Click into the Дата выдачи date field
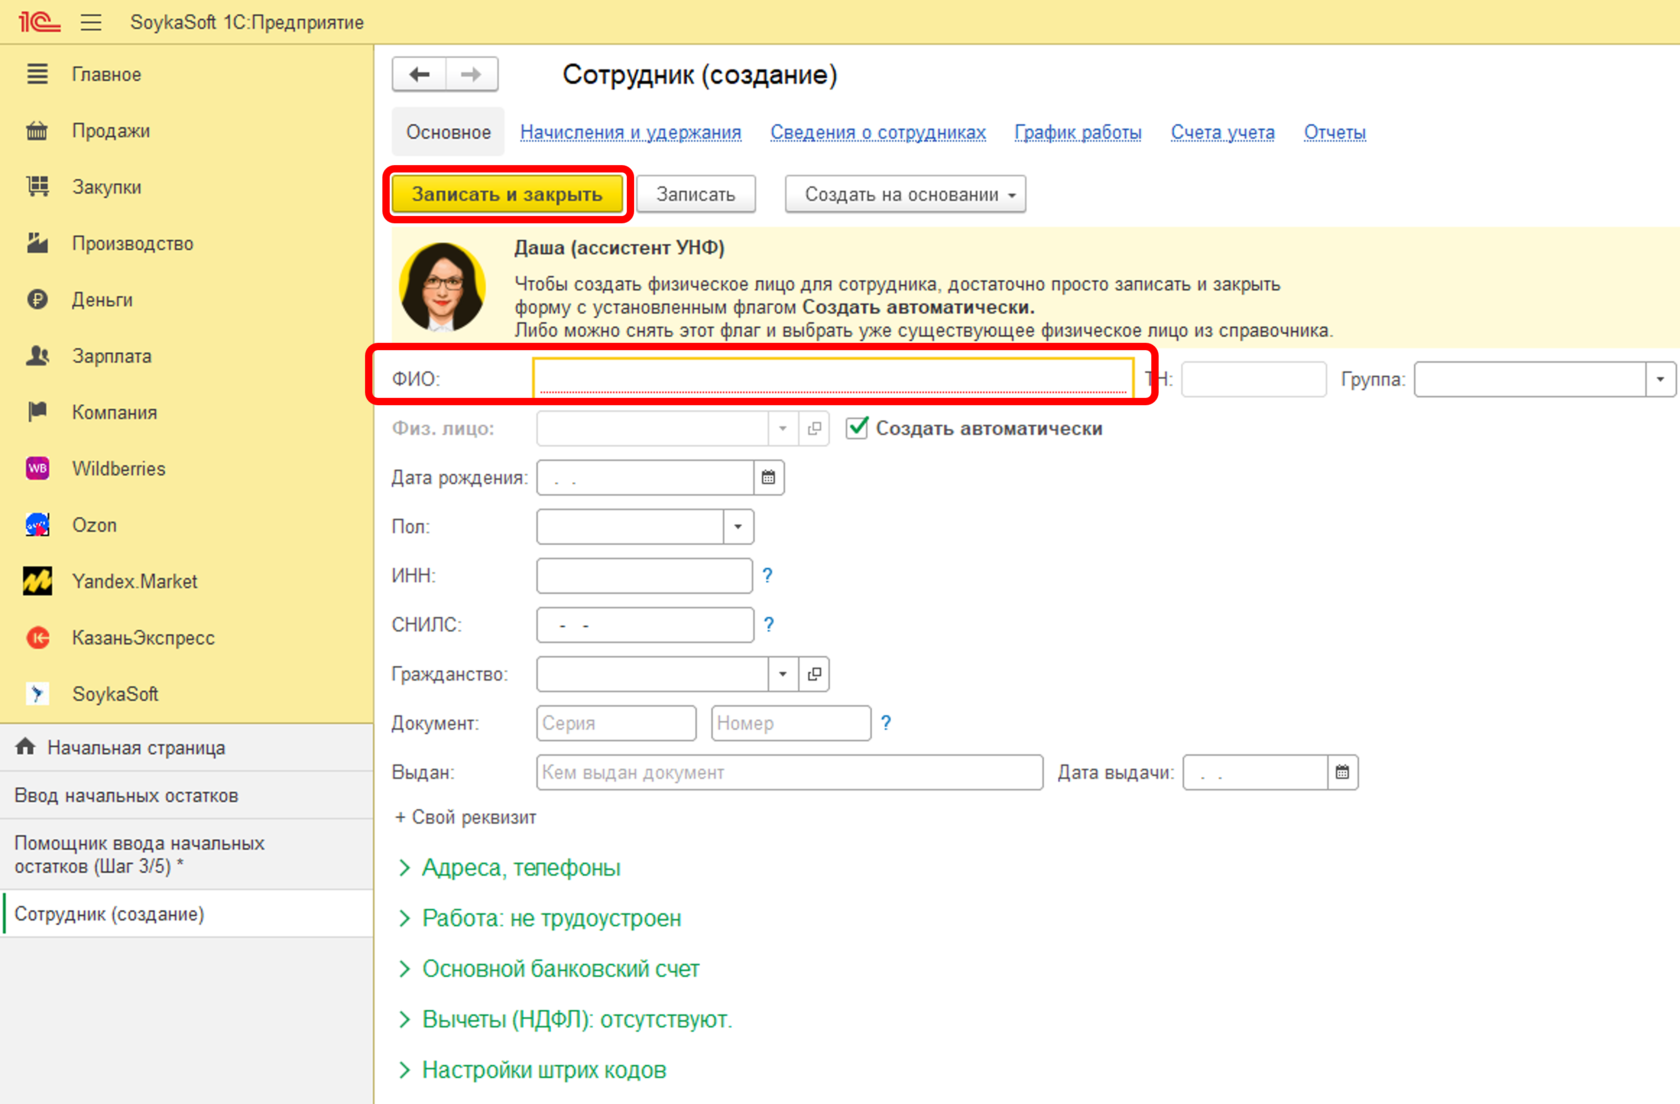 (1255, 772)
